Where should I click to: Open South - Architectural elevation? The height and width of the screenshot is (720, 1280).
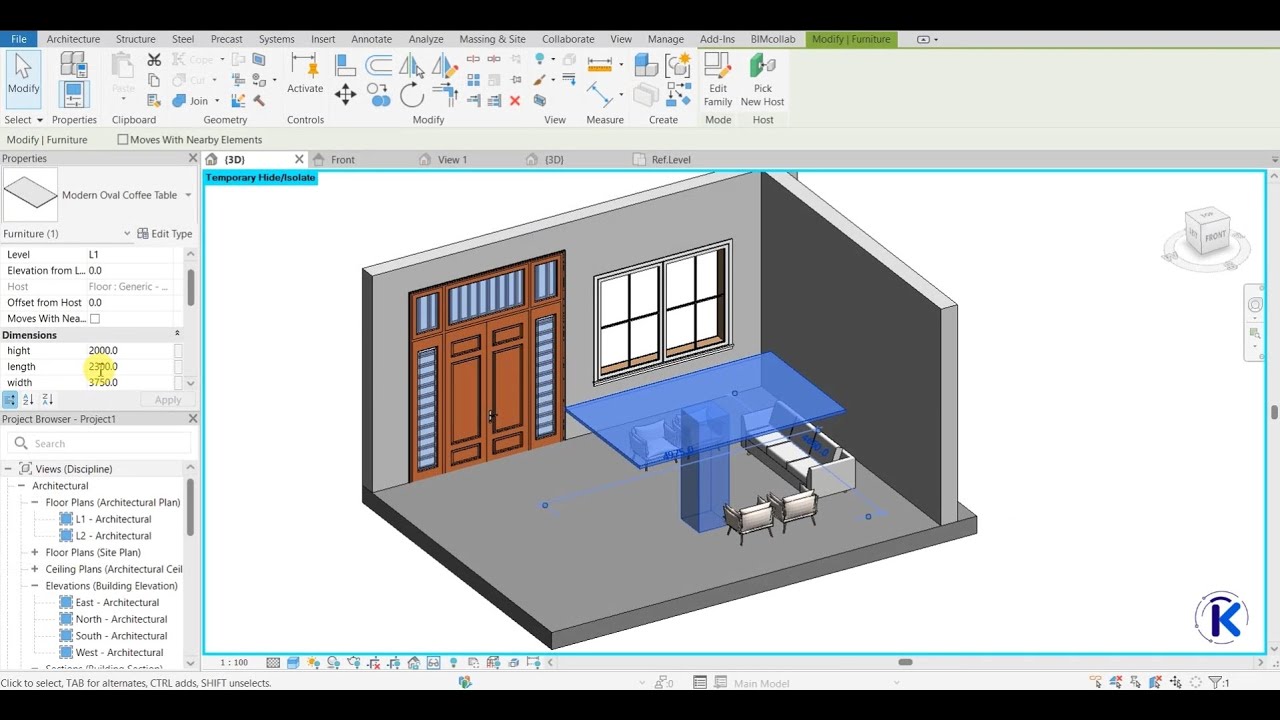[121, 636]
